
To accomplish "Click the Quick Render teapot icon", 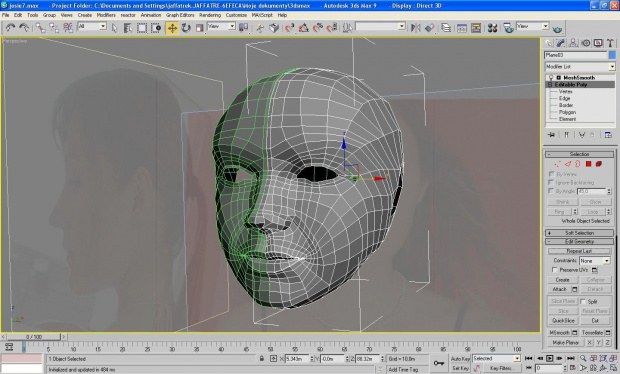I will pos(557,29).
